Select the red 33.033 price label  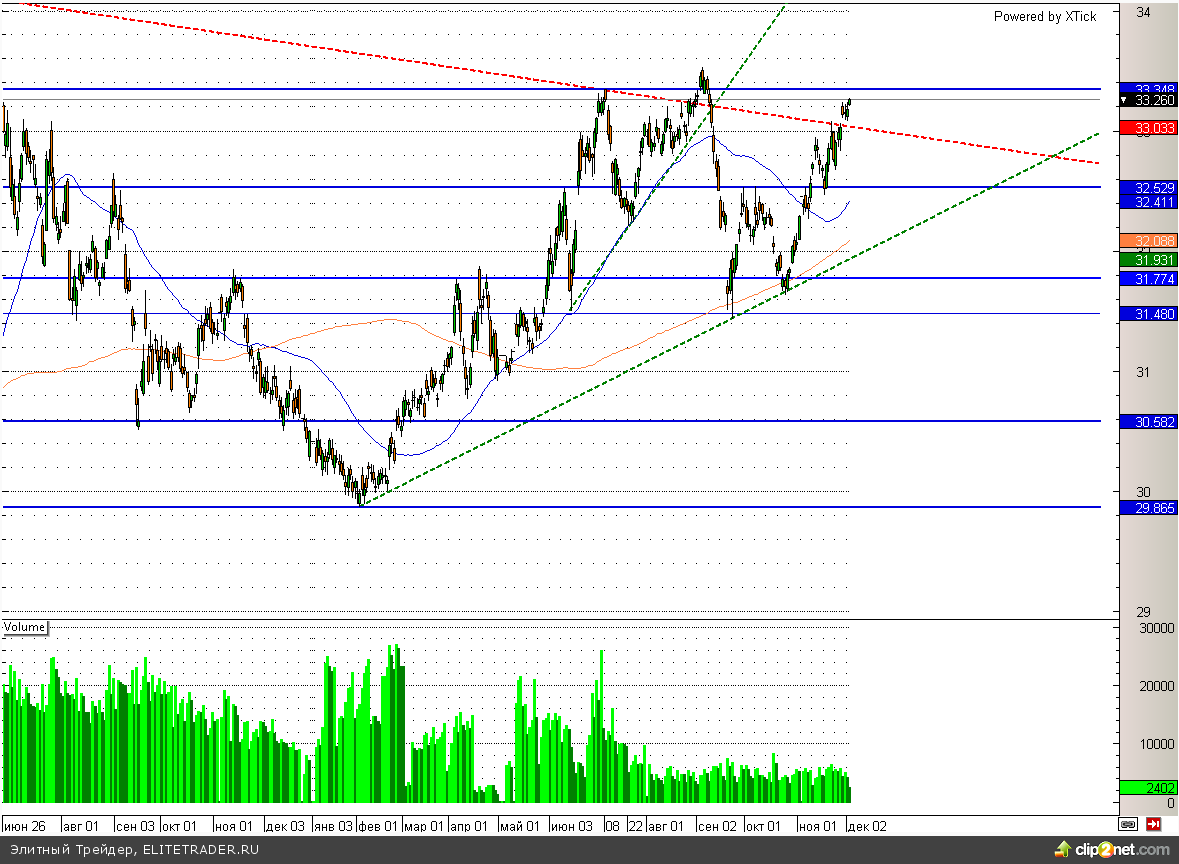coord(1149,128)
